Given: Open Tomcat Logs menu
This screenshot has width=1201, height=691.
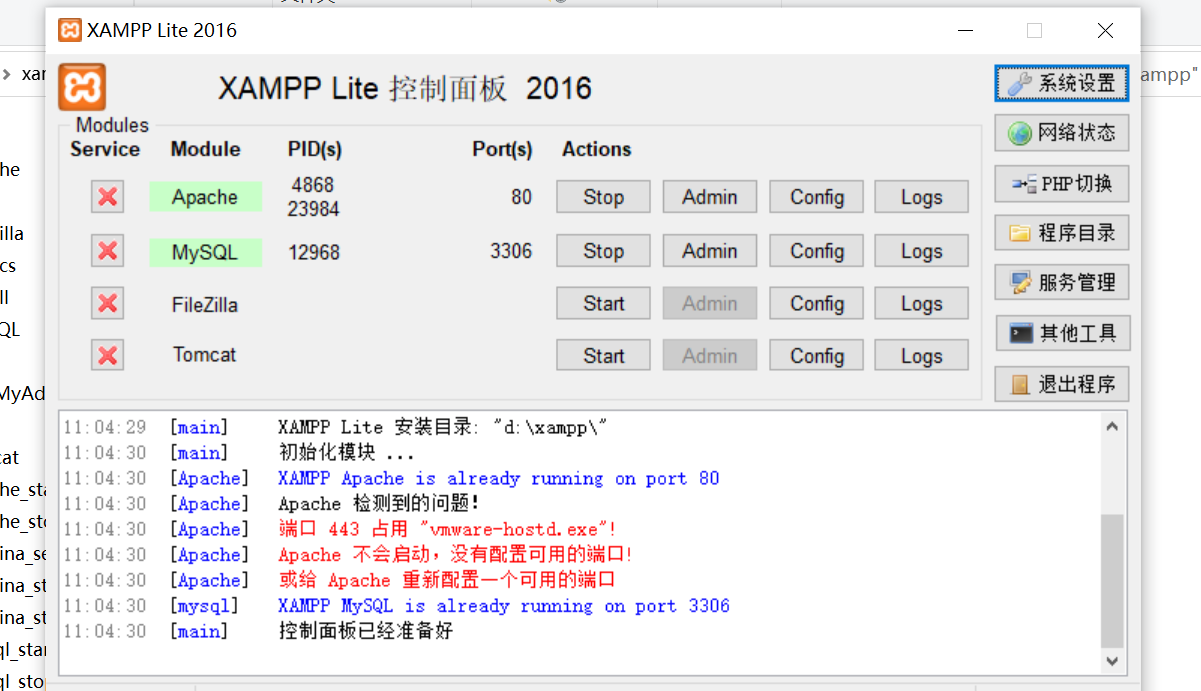Looking at the screenshot, I should (x=921, y=355).
